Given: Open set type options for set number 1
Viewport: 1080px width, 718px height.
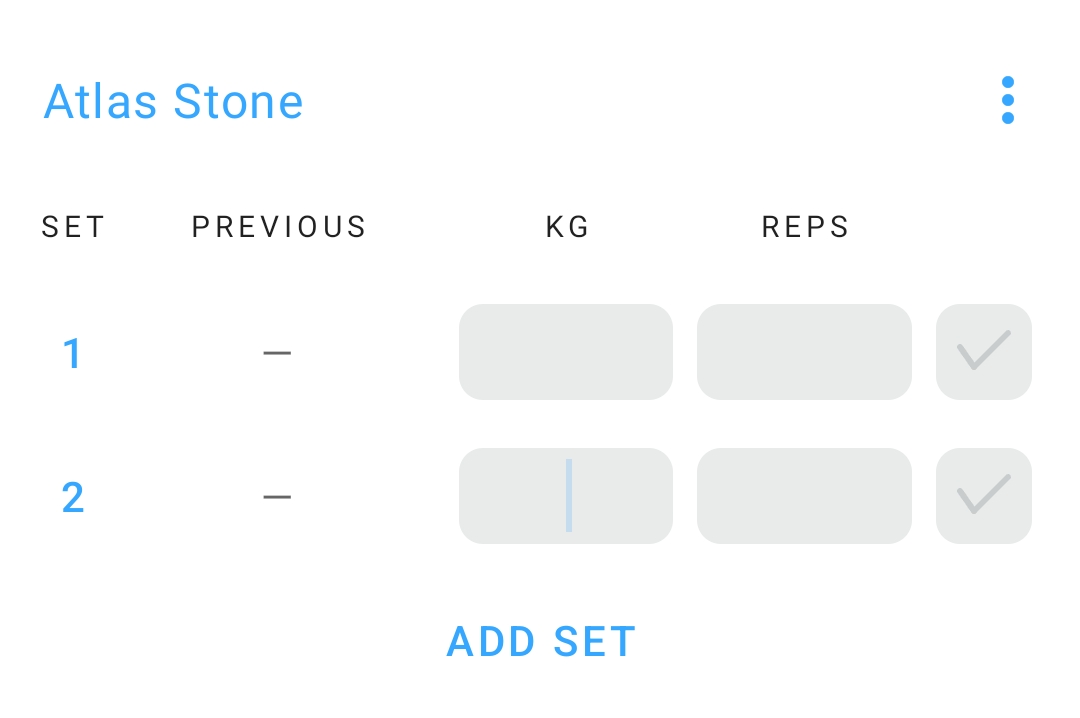Looking at the screenshot, I should click(x=72, y=354).
